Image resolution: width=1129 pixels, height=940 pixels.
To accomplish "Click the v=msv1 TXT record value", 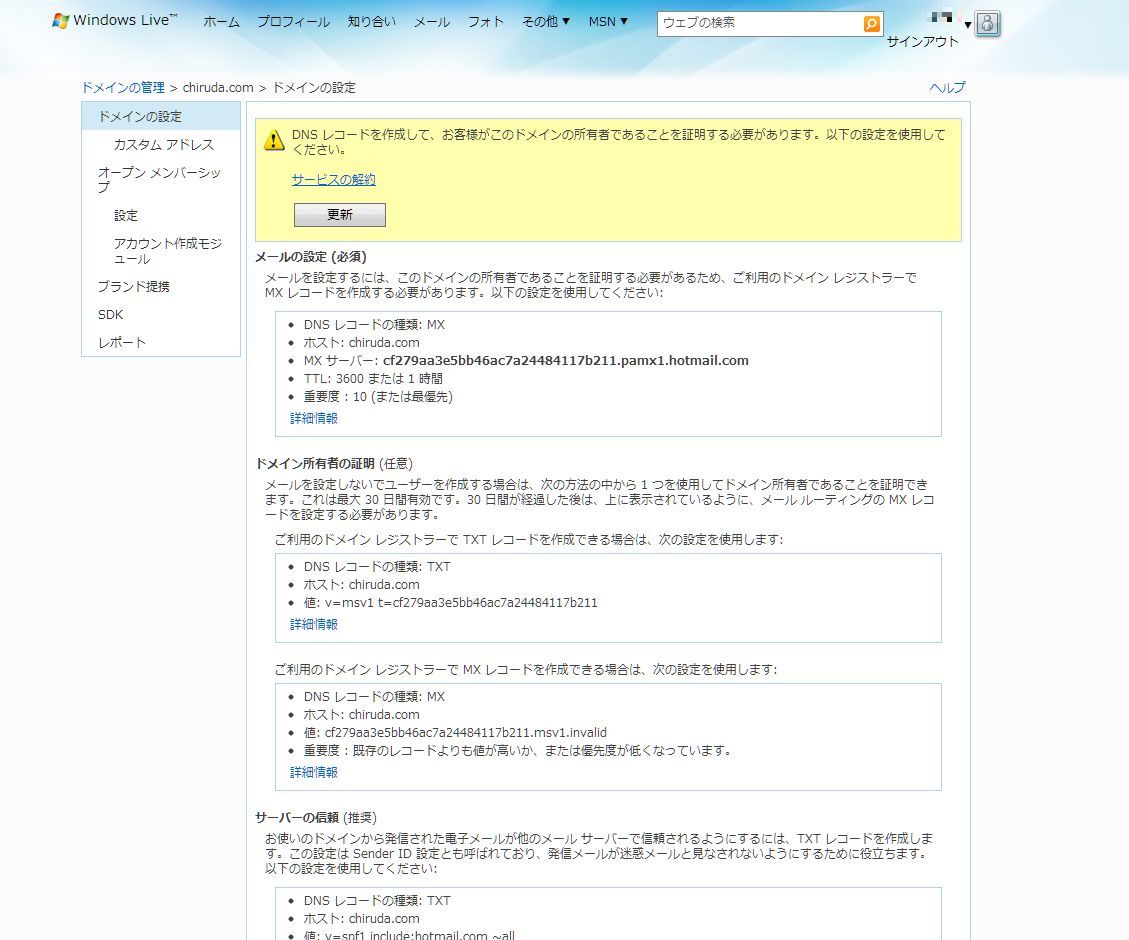I will [x=461, y=602].
